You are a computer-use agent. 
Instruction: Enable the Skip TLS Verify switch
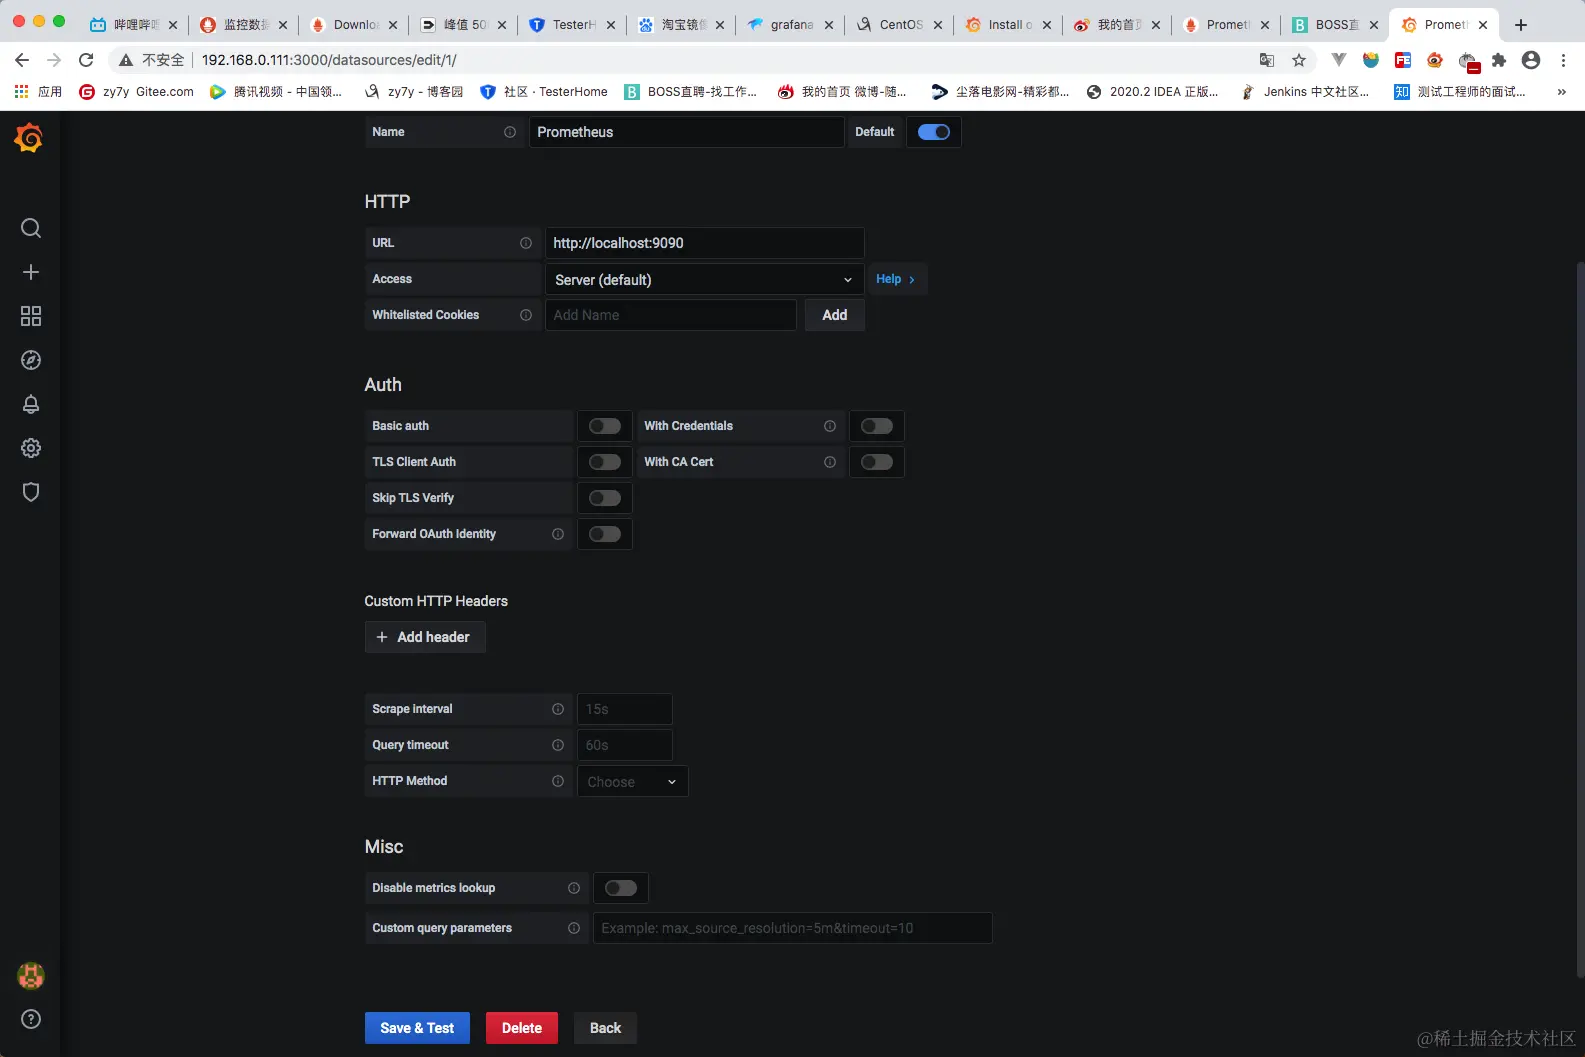point(605,498)
